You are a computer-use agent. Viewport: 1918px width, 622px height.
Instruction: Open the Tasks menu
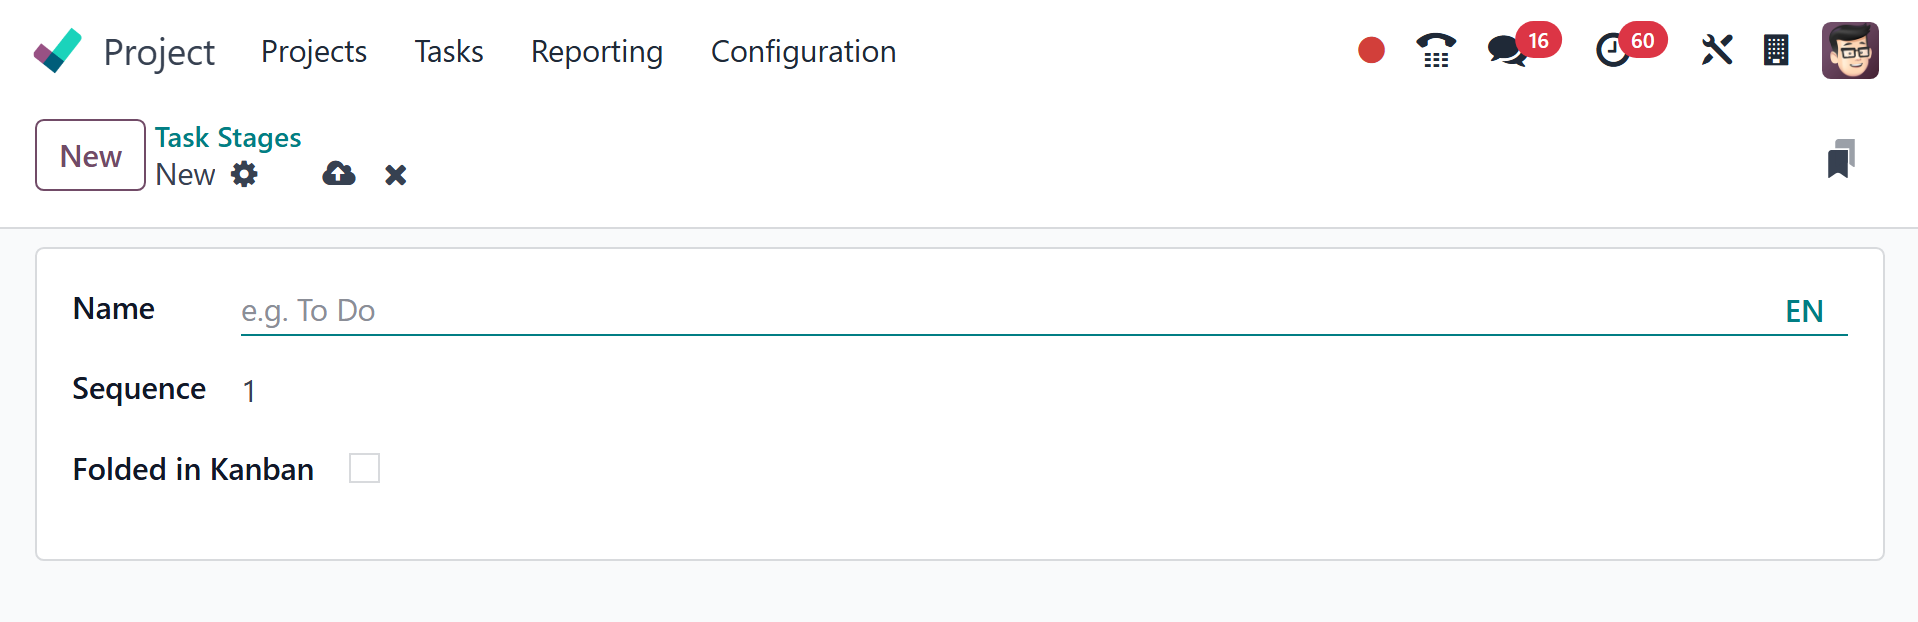[x=449, y=51]
